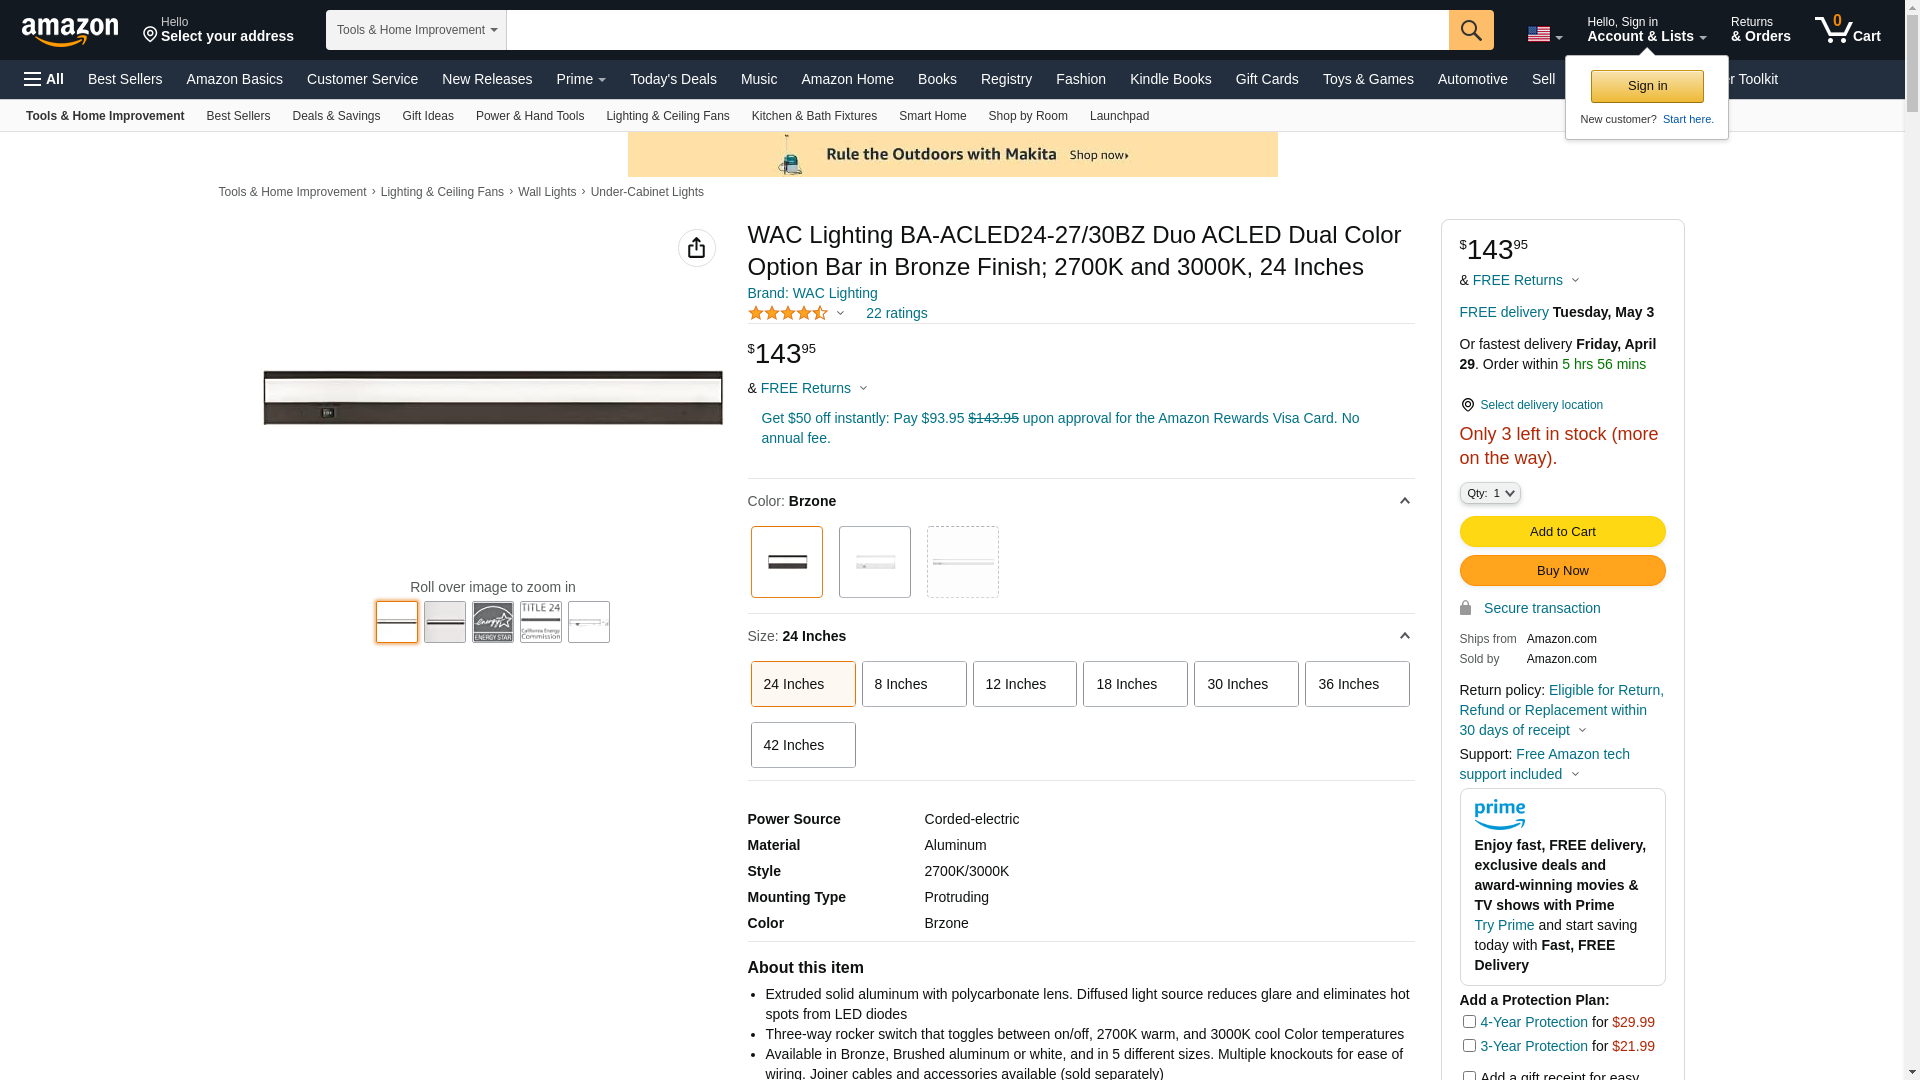Choose the 36 Inches size option
Viewport: 1920px width, 1080px height.
(x=1356, y=684)
